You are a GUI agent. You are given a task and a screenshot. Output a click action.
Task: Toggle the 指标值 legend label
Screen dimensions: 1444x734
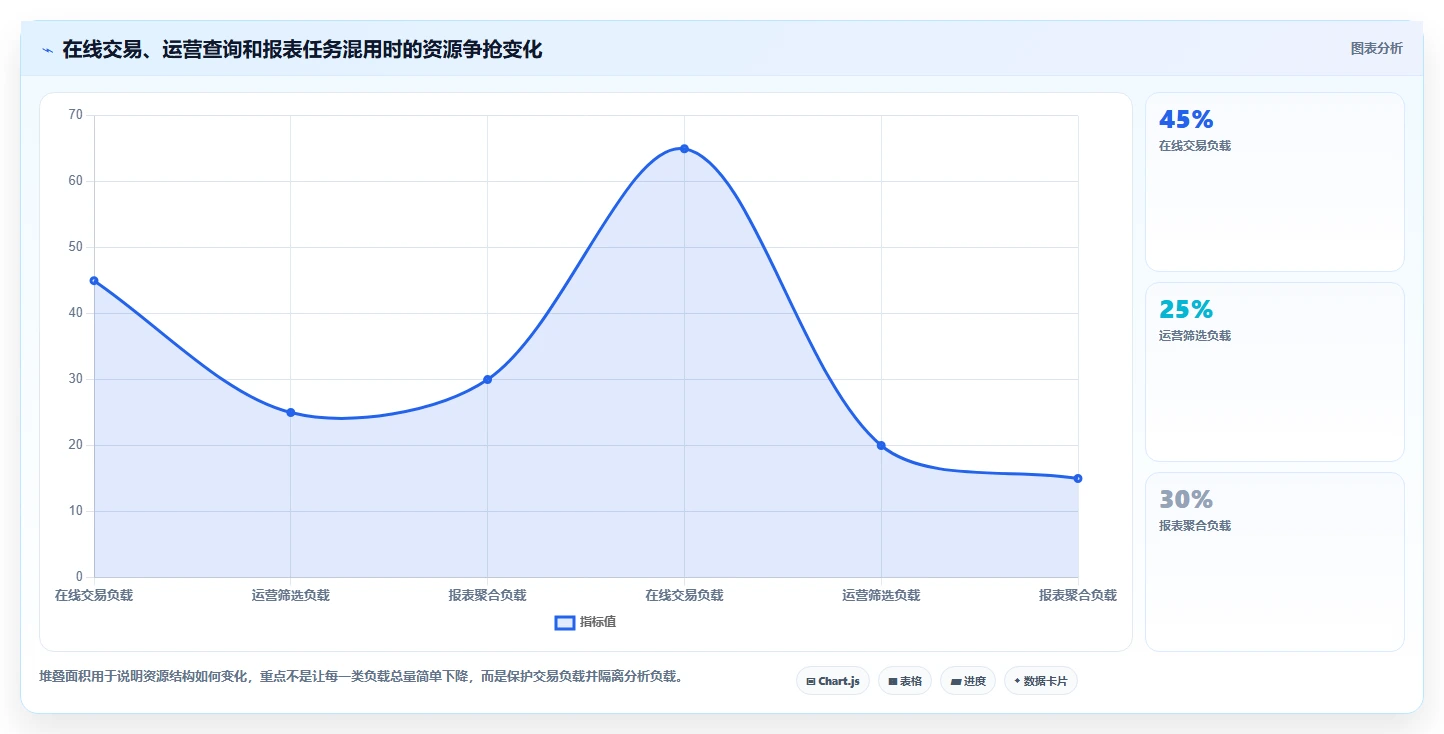(598, 622)
